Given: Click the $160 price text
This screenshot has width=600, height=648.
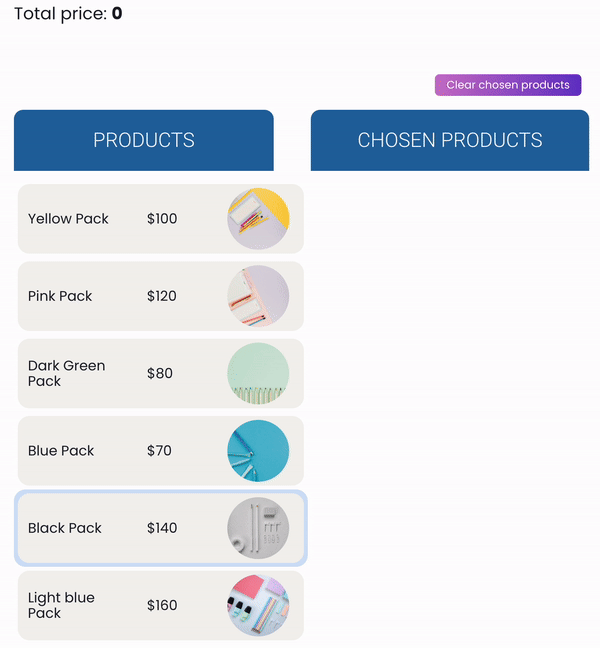Looking at the screenshot, I should tap(162, 605).
